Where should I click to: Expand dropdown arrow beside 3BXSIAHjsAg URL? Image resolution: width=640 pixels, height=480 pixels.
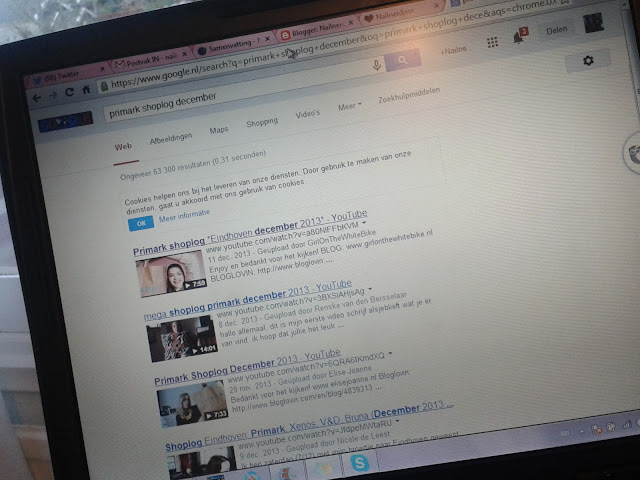(x=370, y=289)
